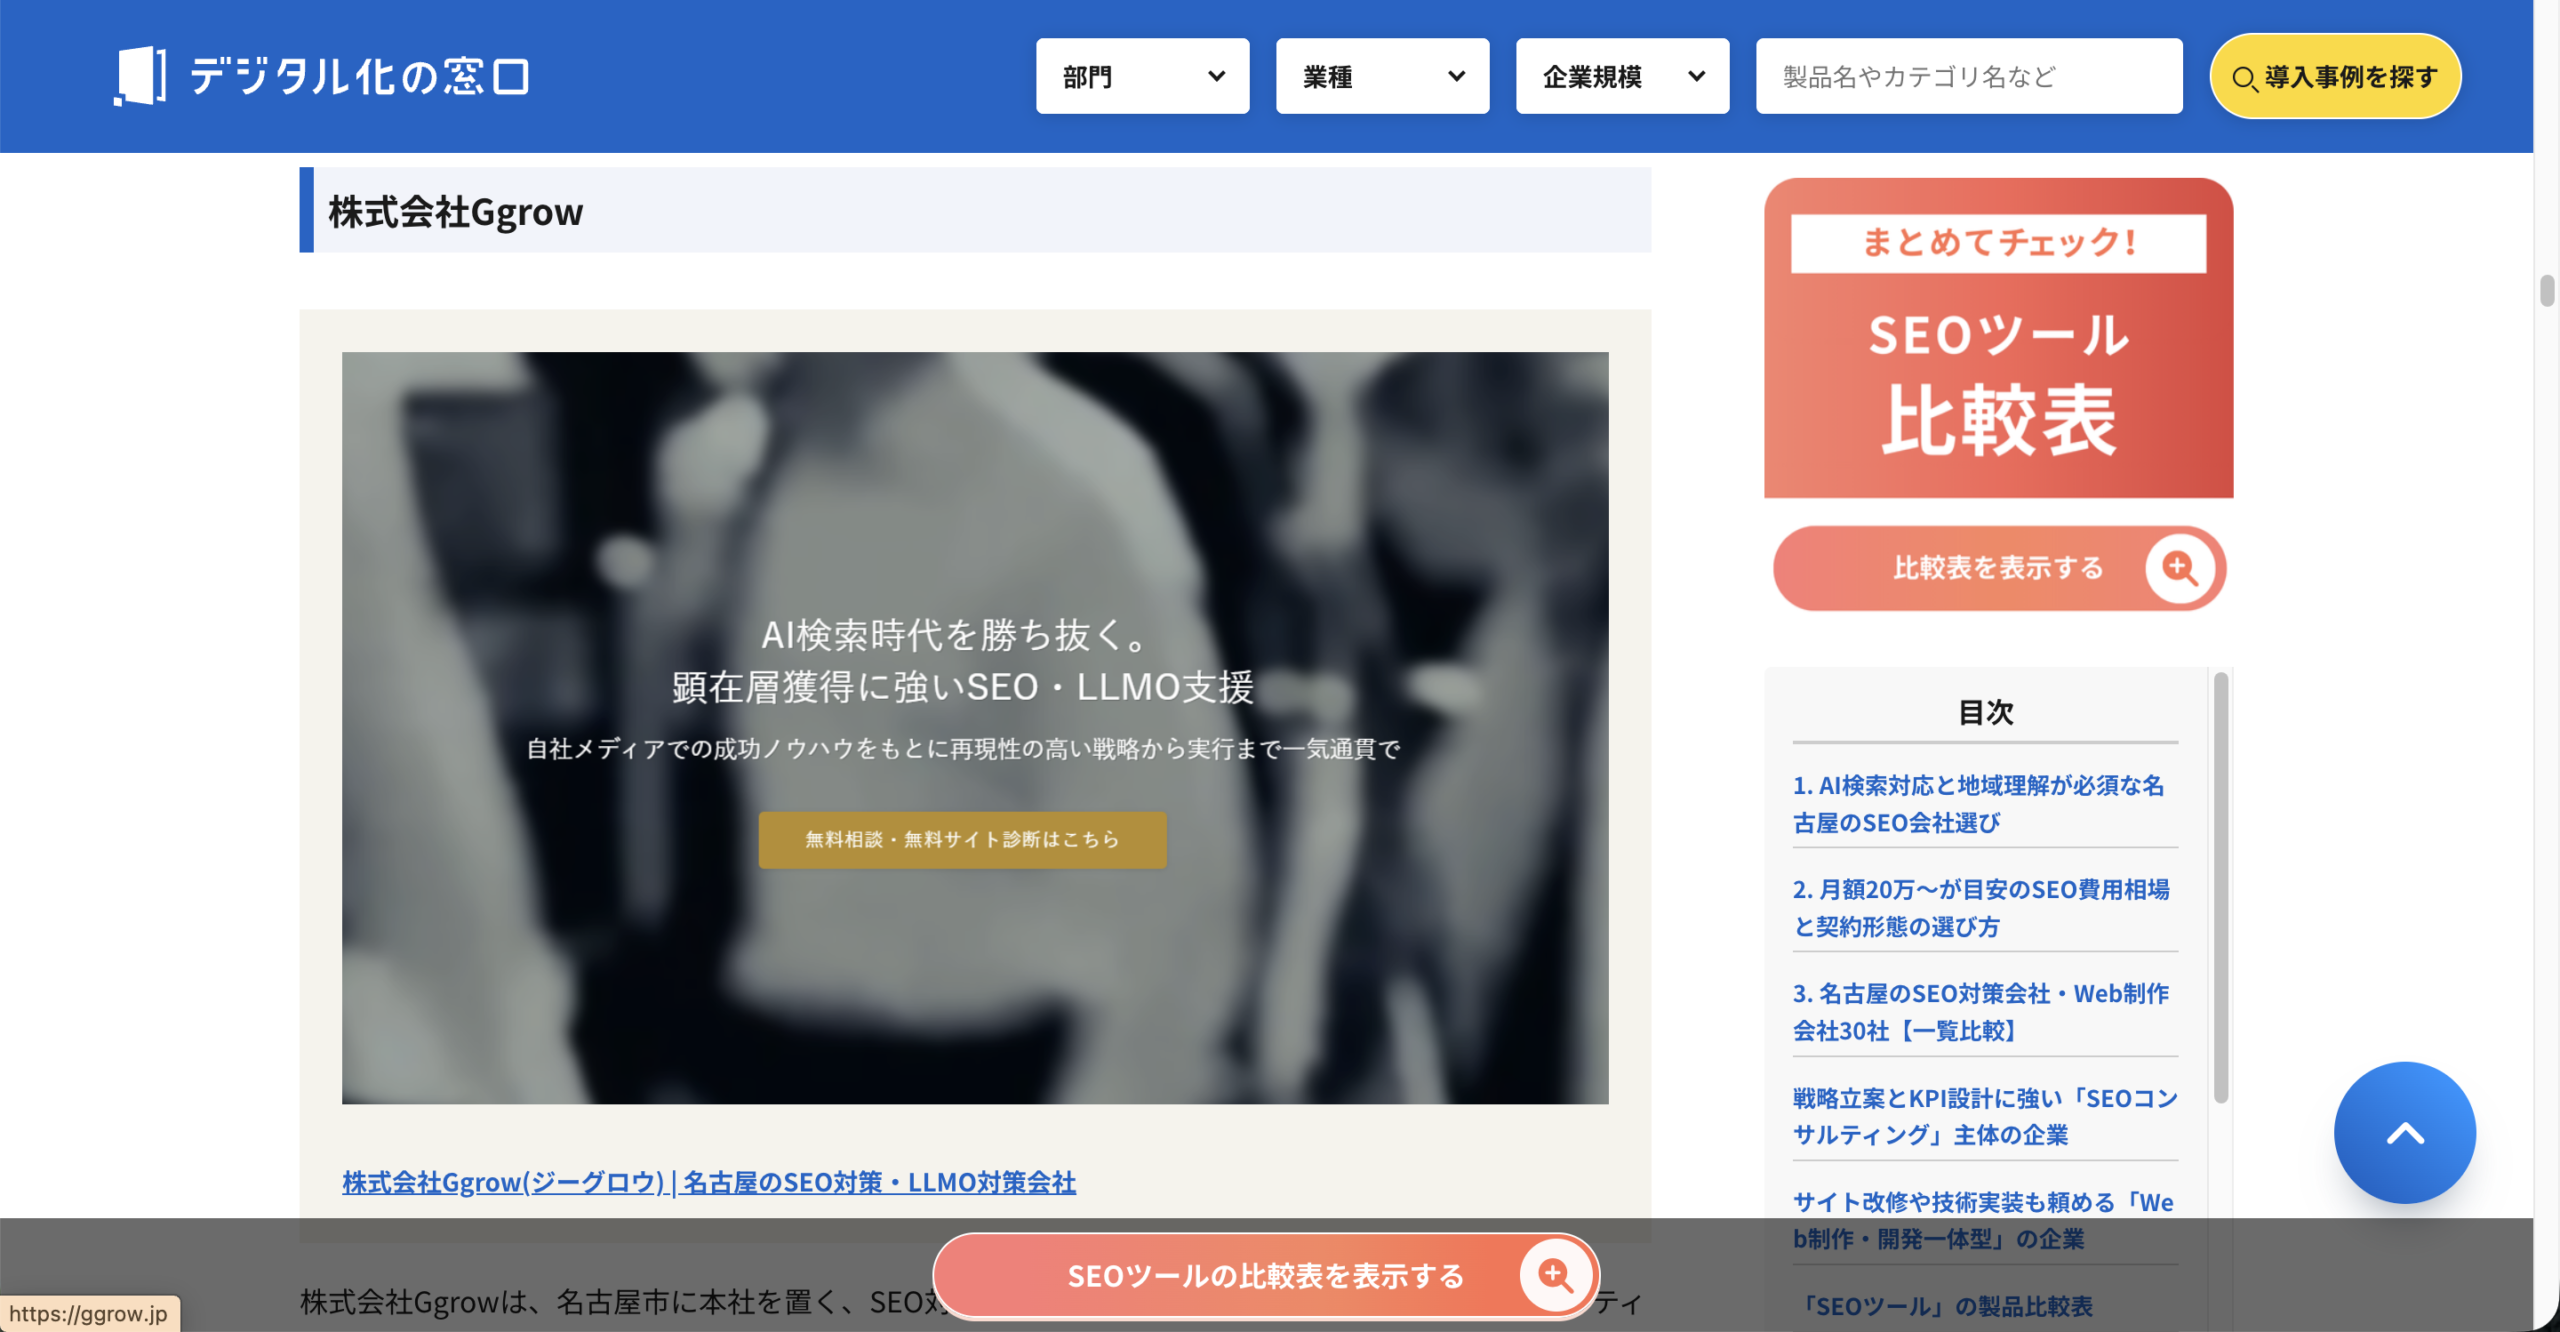
Task: Open the 業種 dropdown
Action: [1382, 76]
